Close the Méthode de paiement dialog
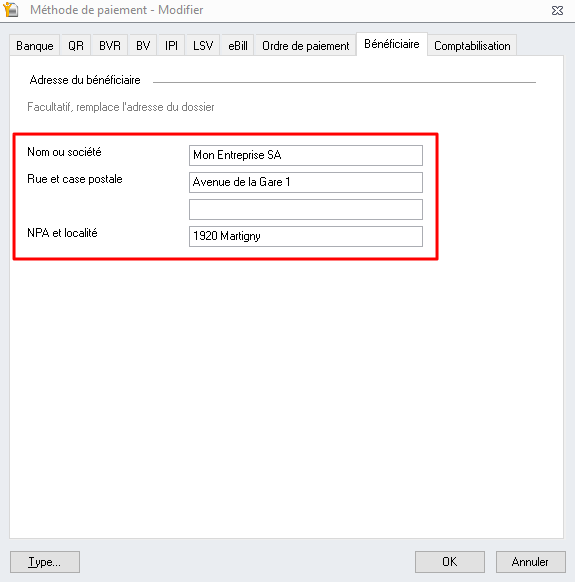The height and width of the screenshot is (582, 575). coord(557,10)
